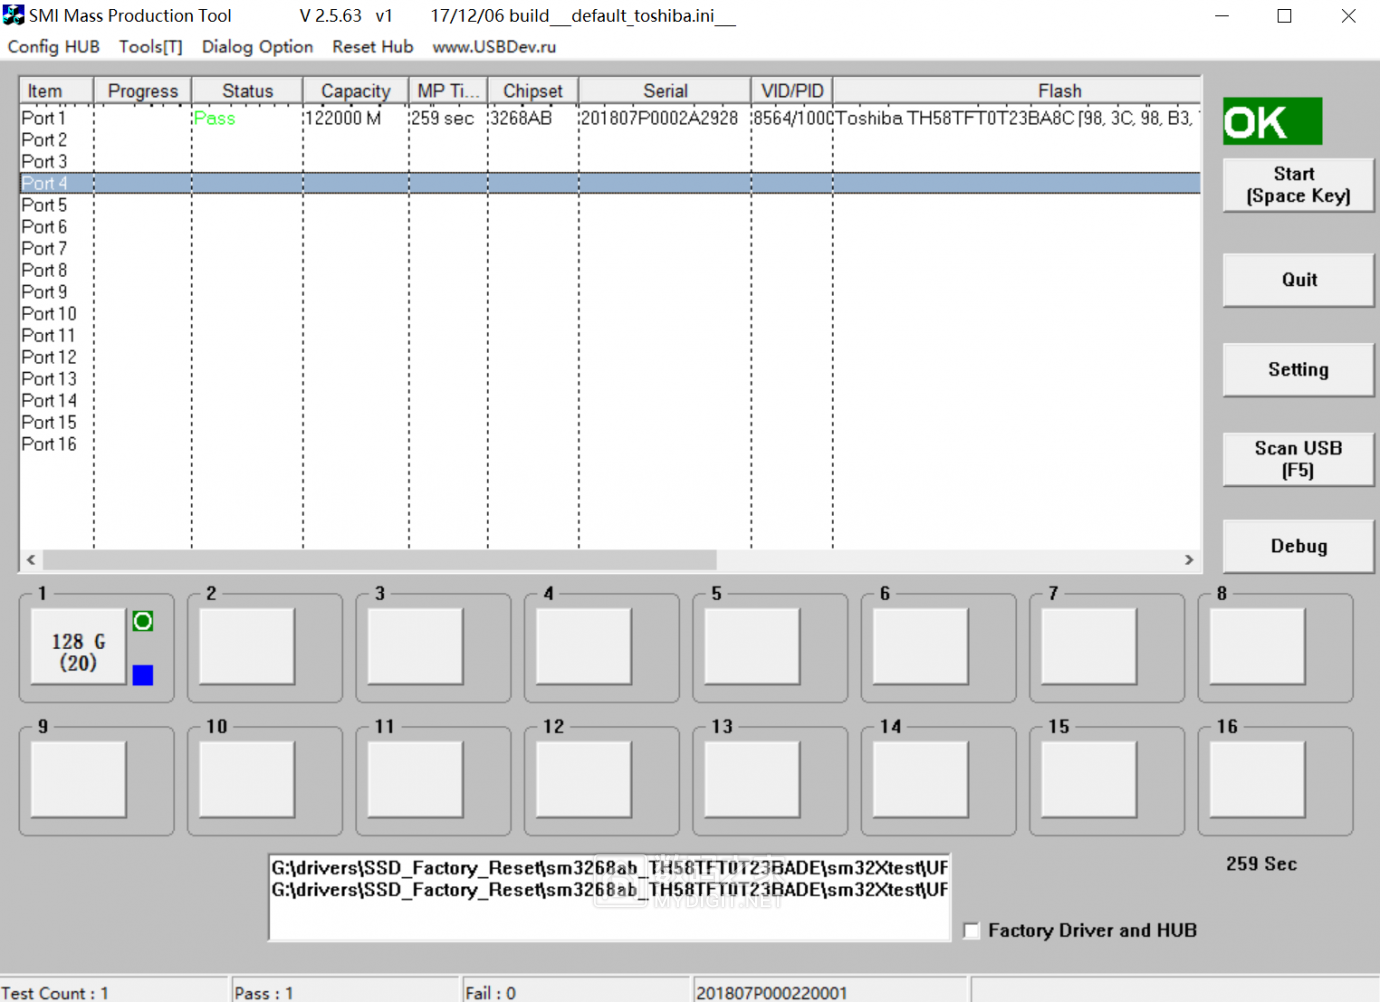
Task: Select the Port 2 row
Action: [610, 140]
